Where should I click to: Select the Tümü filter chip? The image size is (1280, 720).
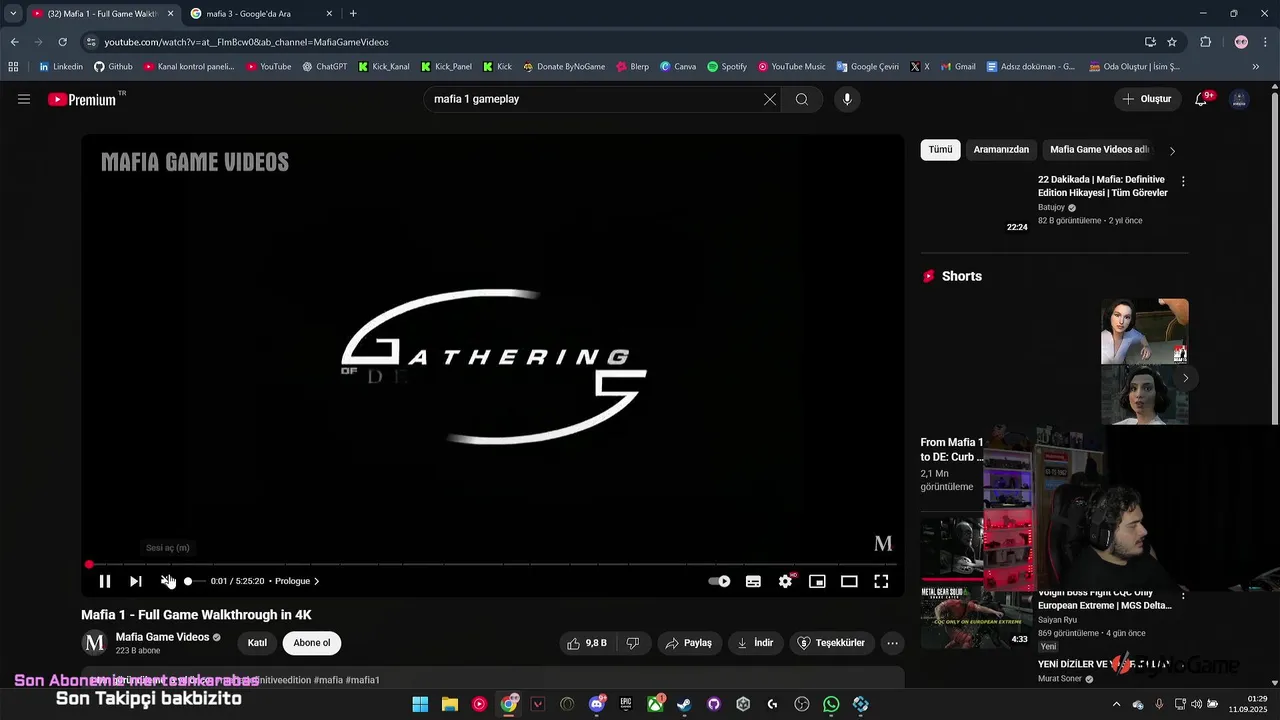(940, 150)
